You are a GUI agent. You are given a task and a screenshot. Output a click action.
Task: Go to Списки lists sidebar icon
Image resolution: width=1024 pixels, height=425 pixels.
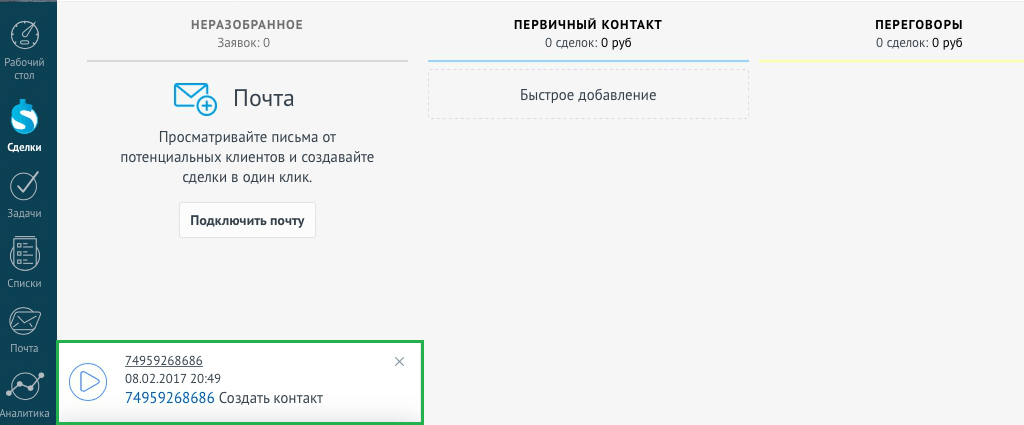pyautogui.click(x=24, y=254)
